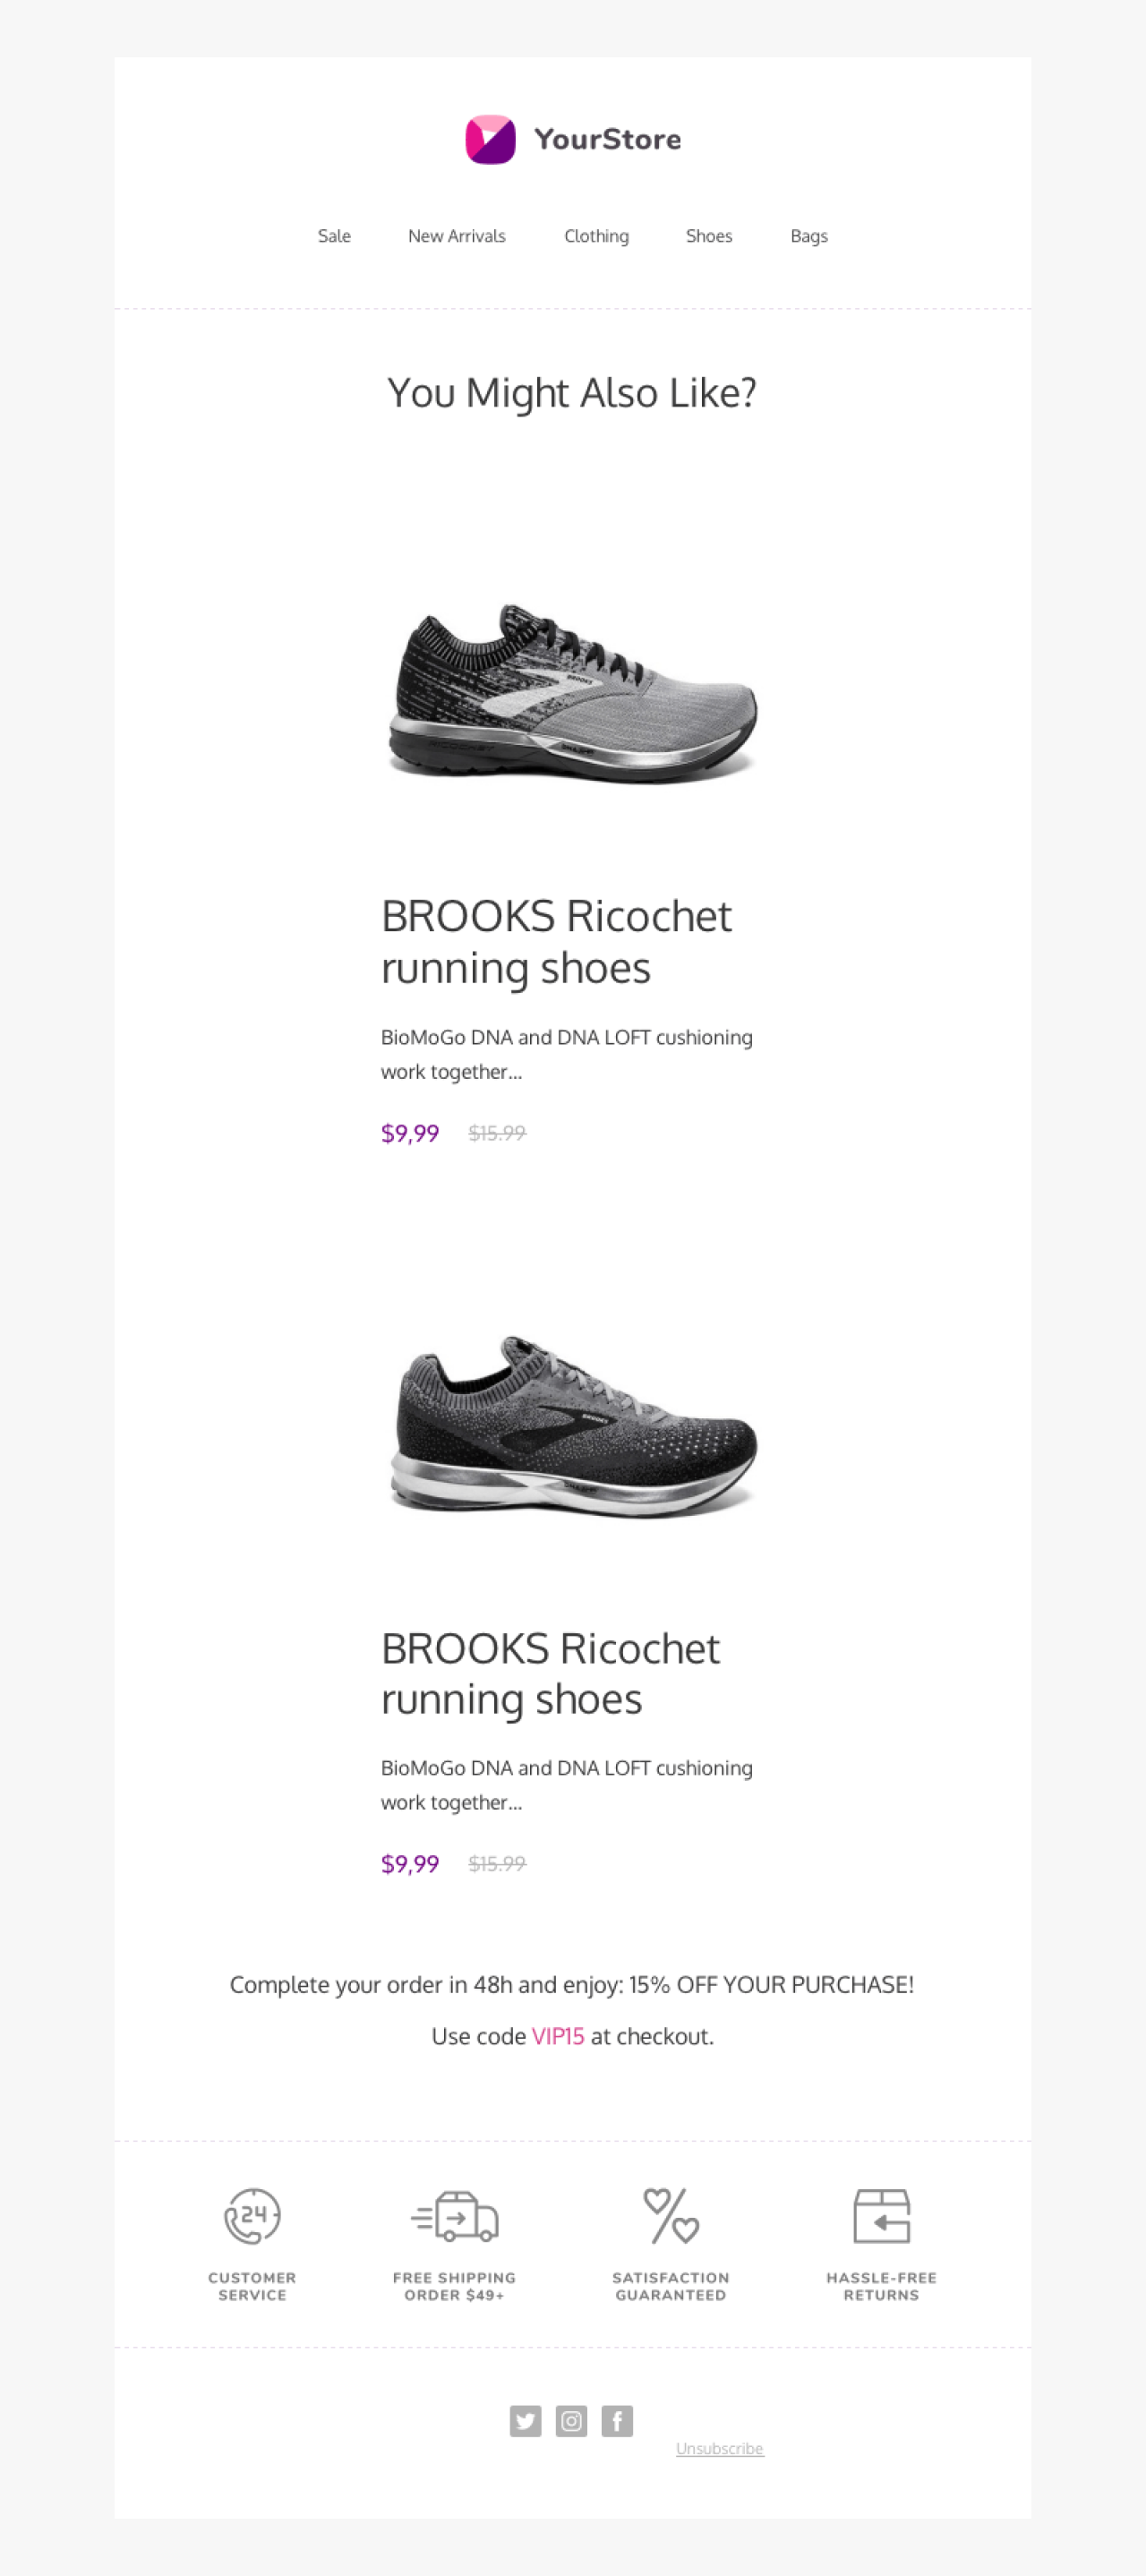Click the 24-hour customer service icon

click(252, 2216)
